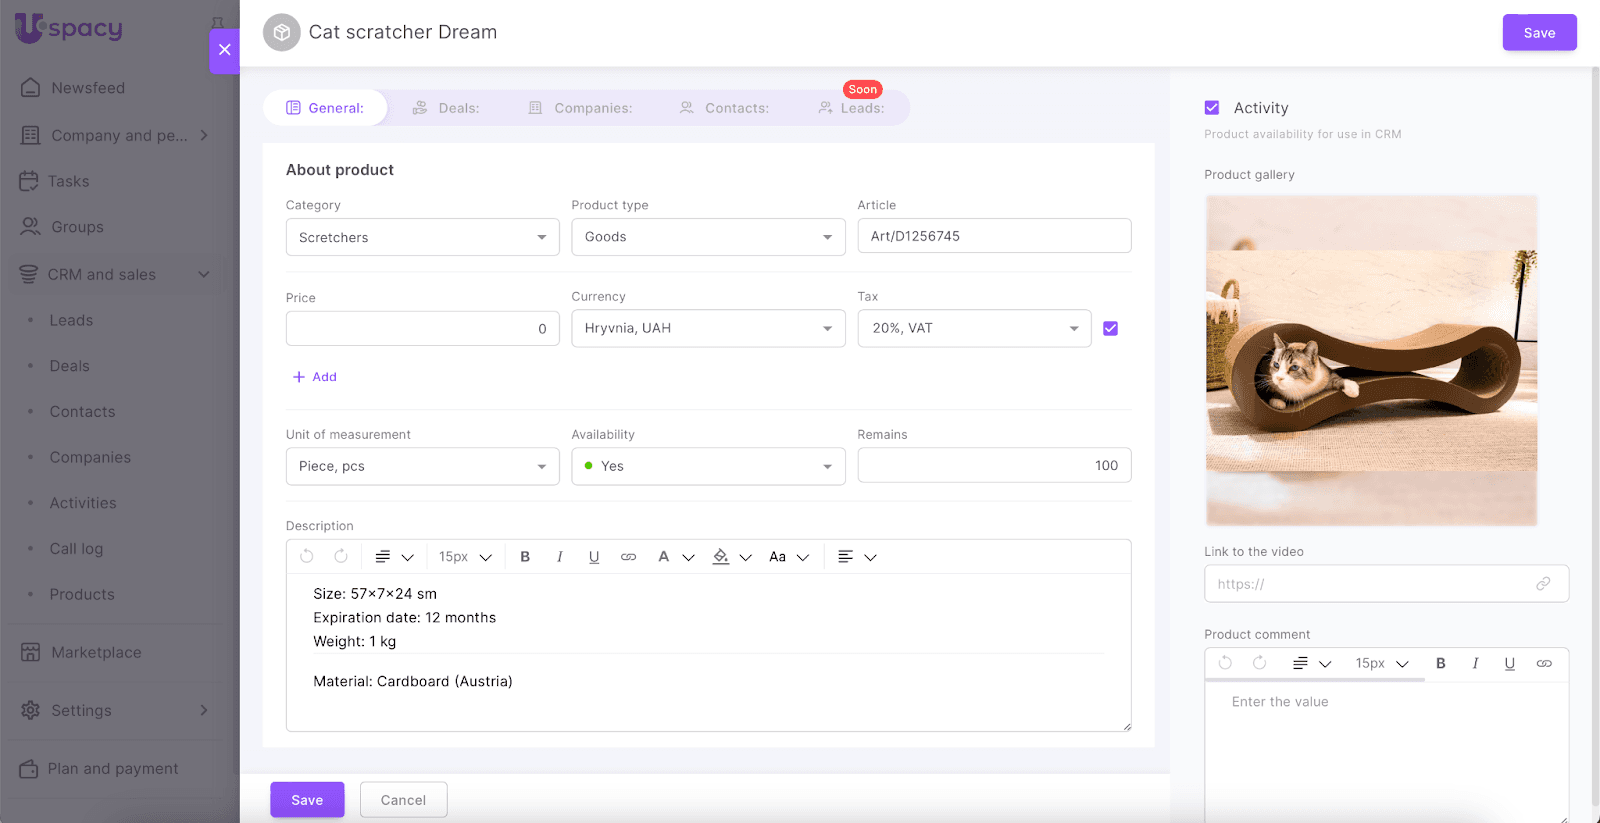Click the bottom Save button

(307, 800)
